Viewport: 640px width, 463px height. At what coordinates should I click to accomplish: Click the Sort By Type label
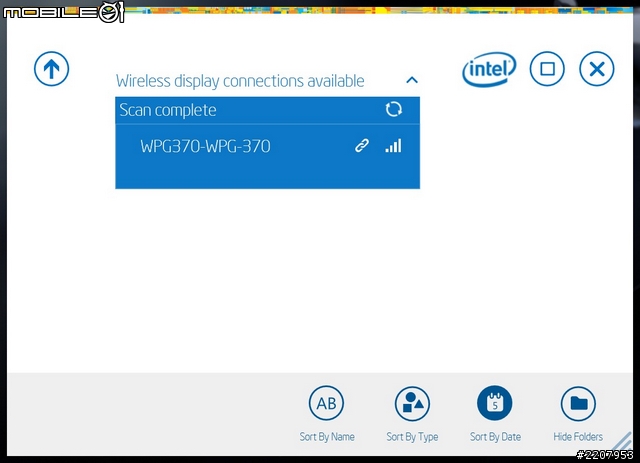coord(412,437)
